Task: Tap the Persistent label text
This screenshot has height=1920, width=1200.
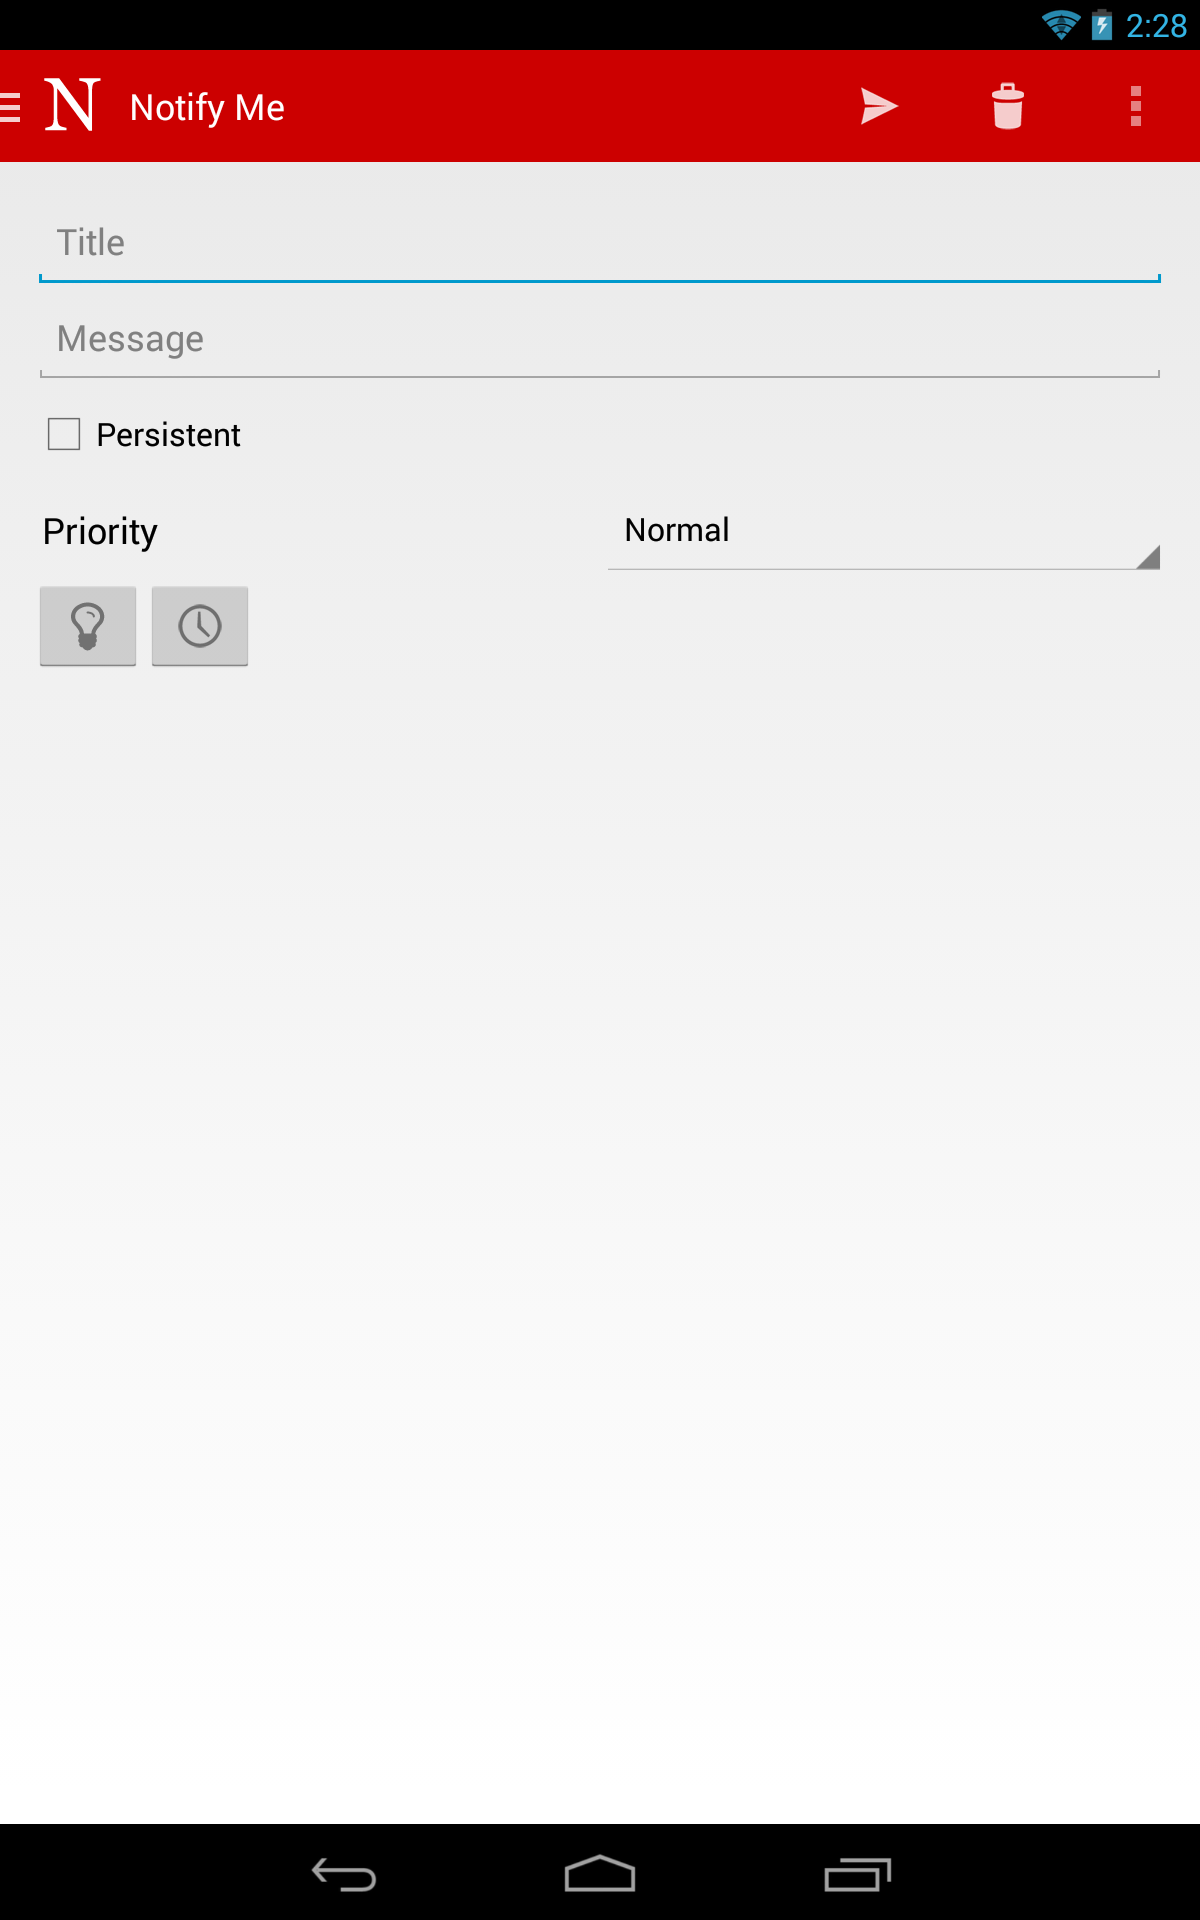Action: coord(168,435)
